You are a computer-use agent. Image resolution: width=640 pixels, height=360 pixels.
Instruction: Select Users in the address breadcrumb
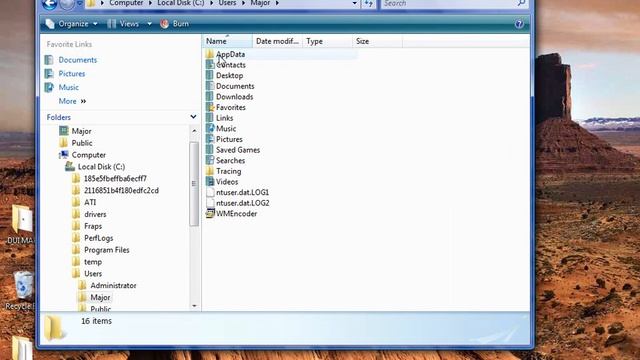(x=227, y=3)
